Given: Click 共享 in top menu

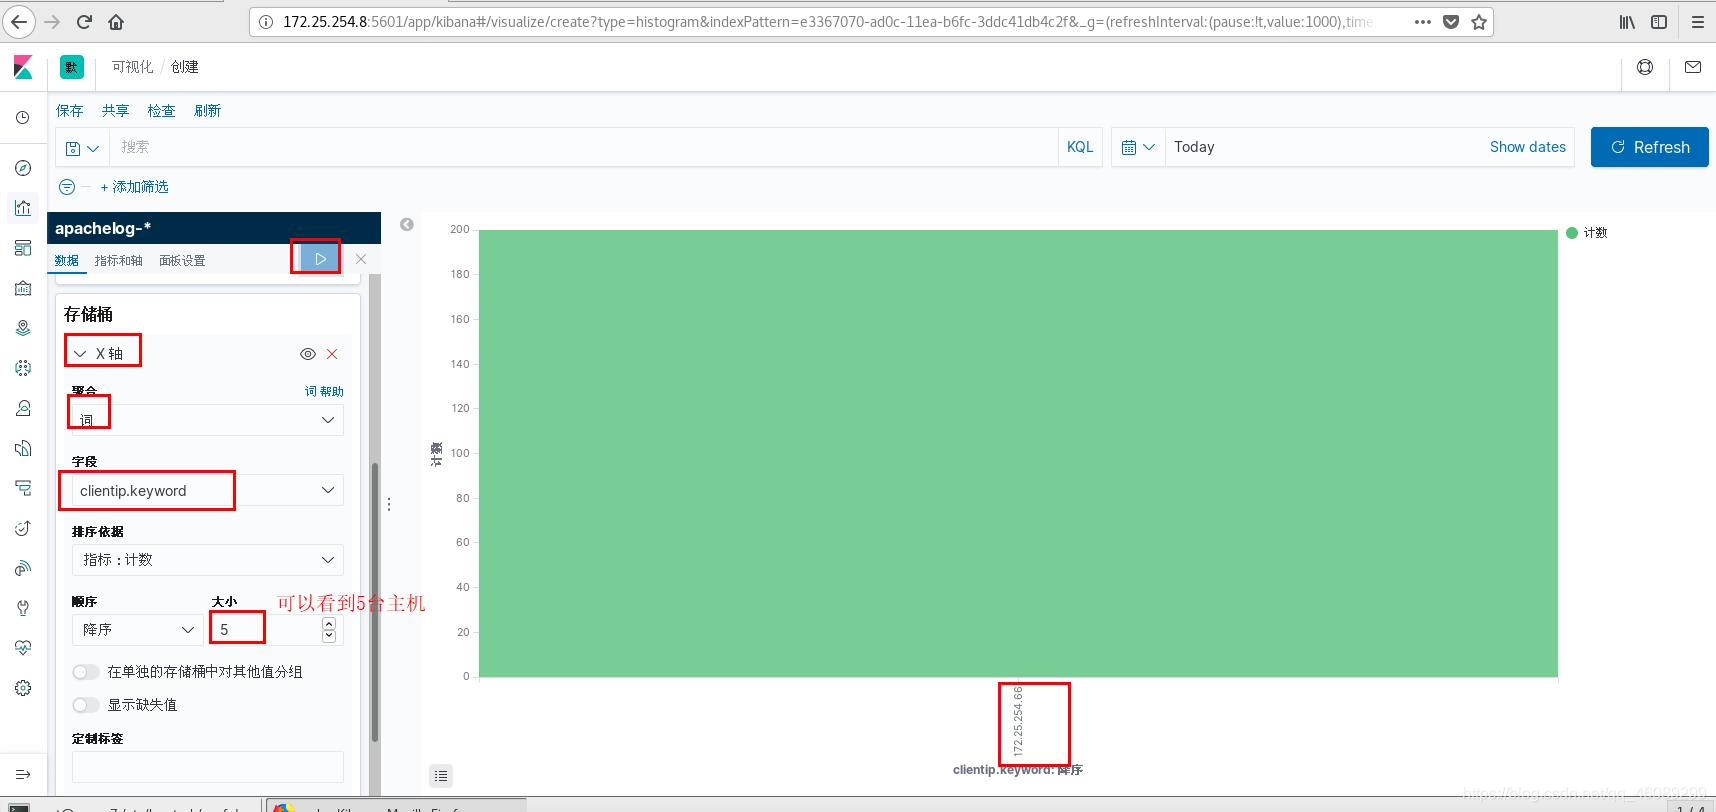Looking at the screenshot, I should (115, 111).
